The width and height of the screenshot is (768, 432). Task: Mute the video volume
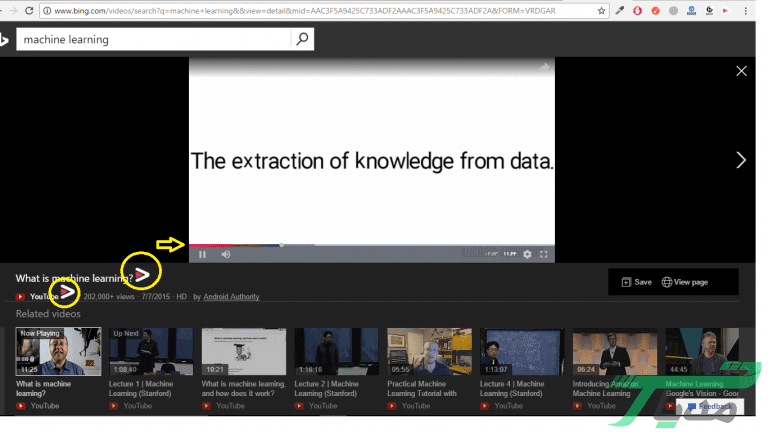(x=225, y=254)
